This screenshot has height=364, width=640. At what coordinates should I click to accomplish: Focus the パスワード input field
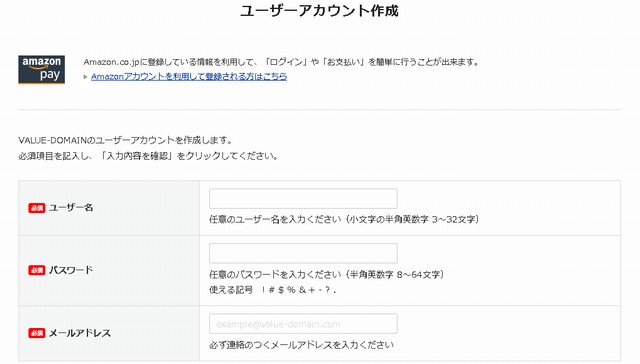pyautogui.click(x=303, y=253)
